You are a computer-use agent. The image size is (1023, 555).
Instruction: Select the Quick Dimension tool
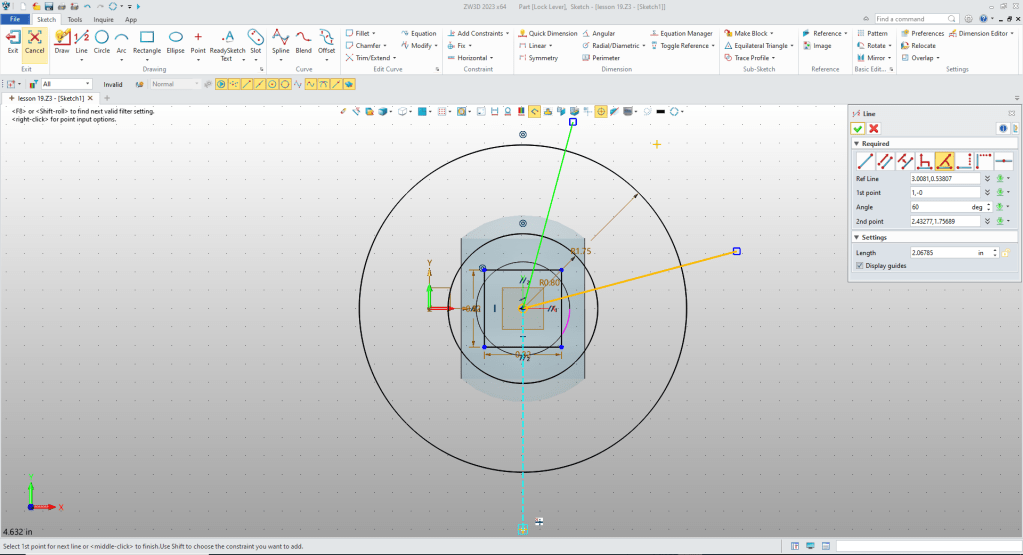click(552, 33)
